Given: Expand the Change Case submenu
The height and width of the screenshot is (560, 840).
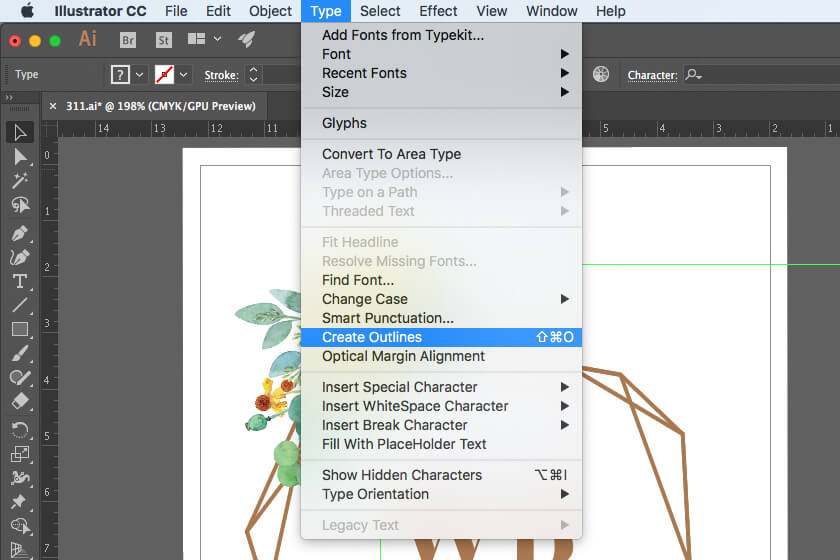Looking at the screenshot, I should 441,299.
